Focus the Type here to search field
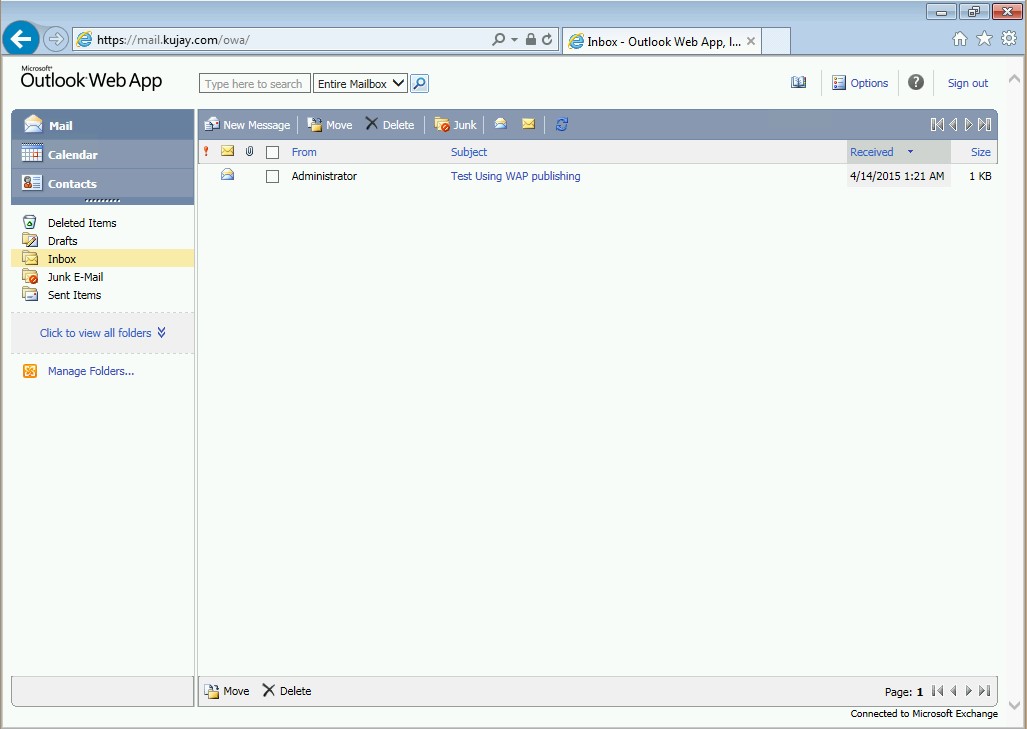Image resolution: width=1027 pixels, height=729 pixels. tap(255, 84)
